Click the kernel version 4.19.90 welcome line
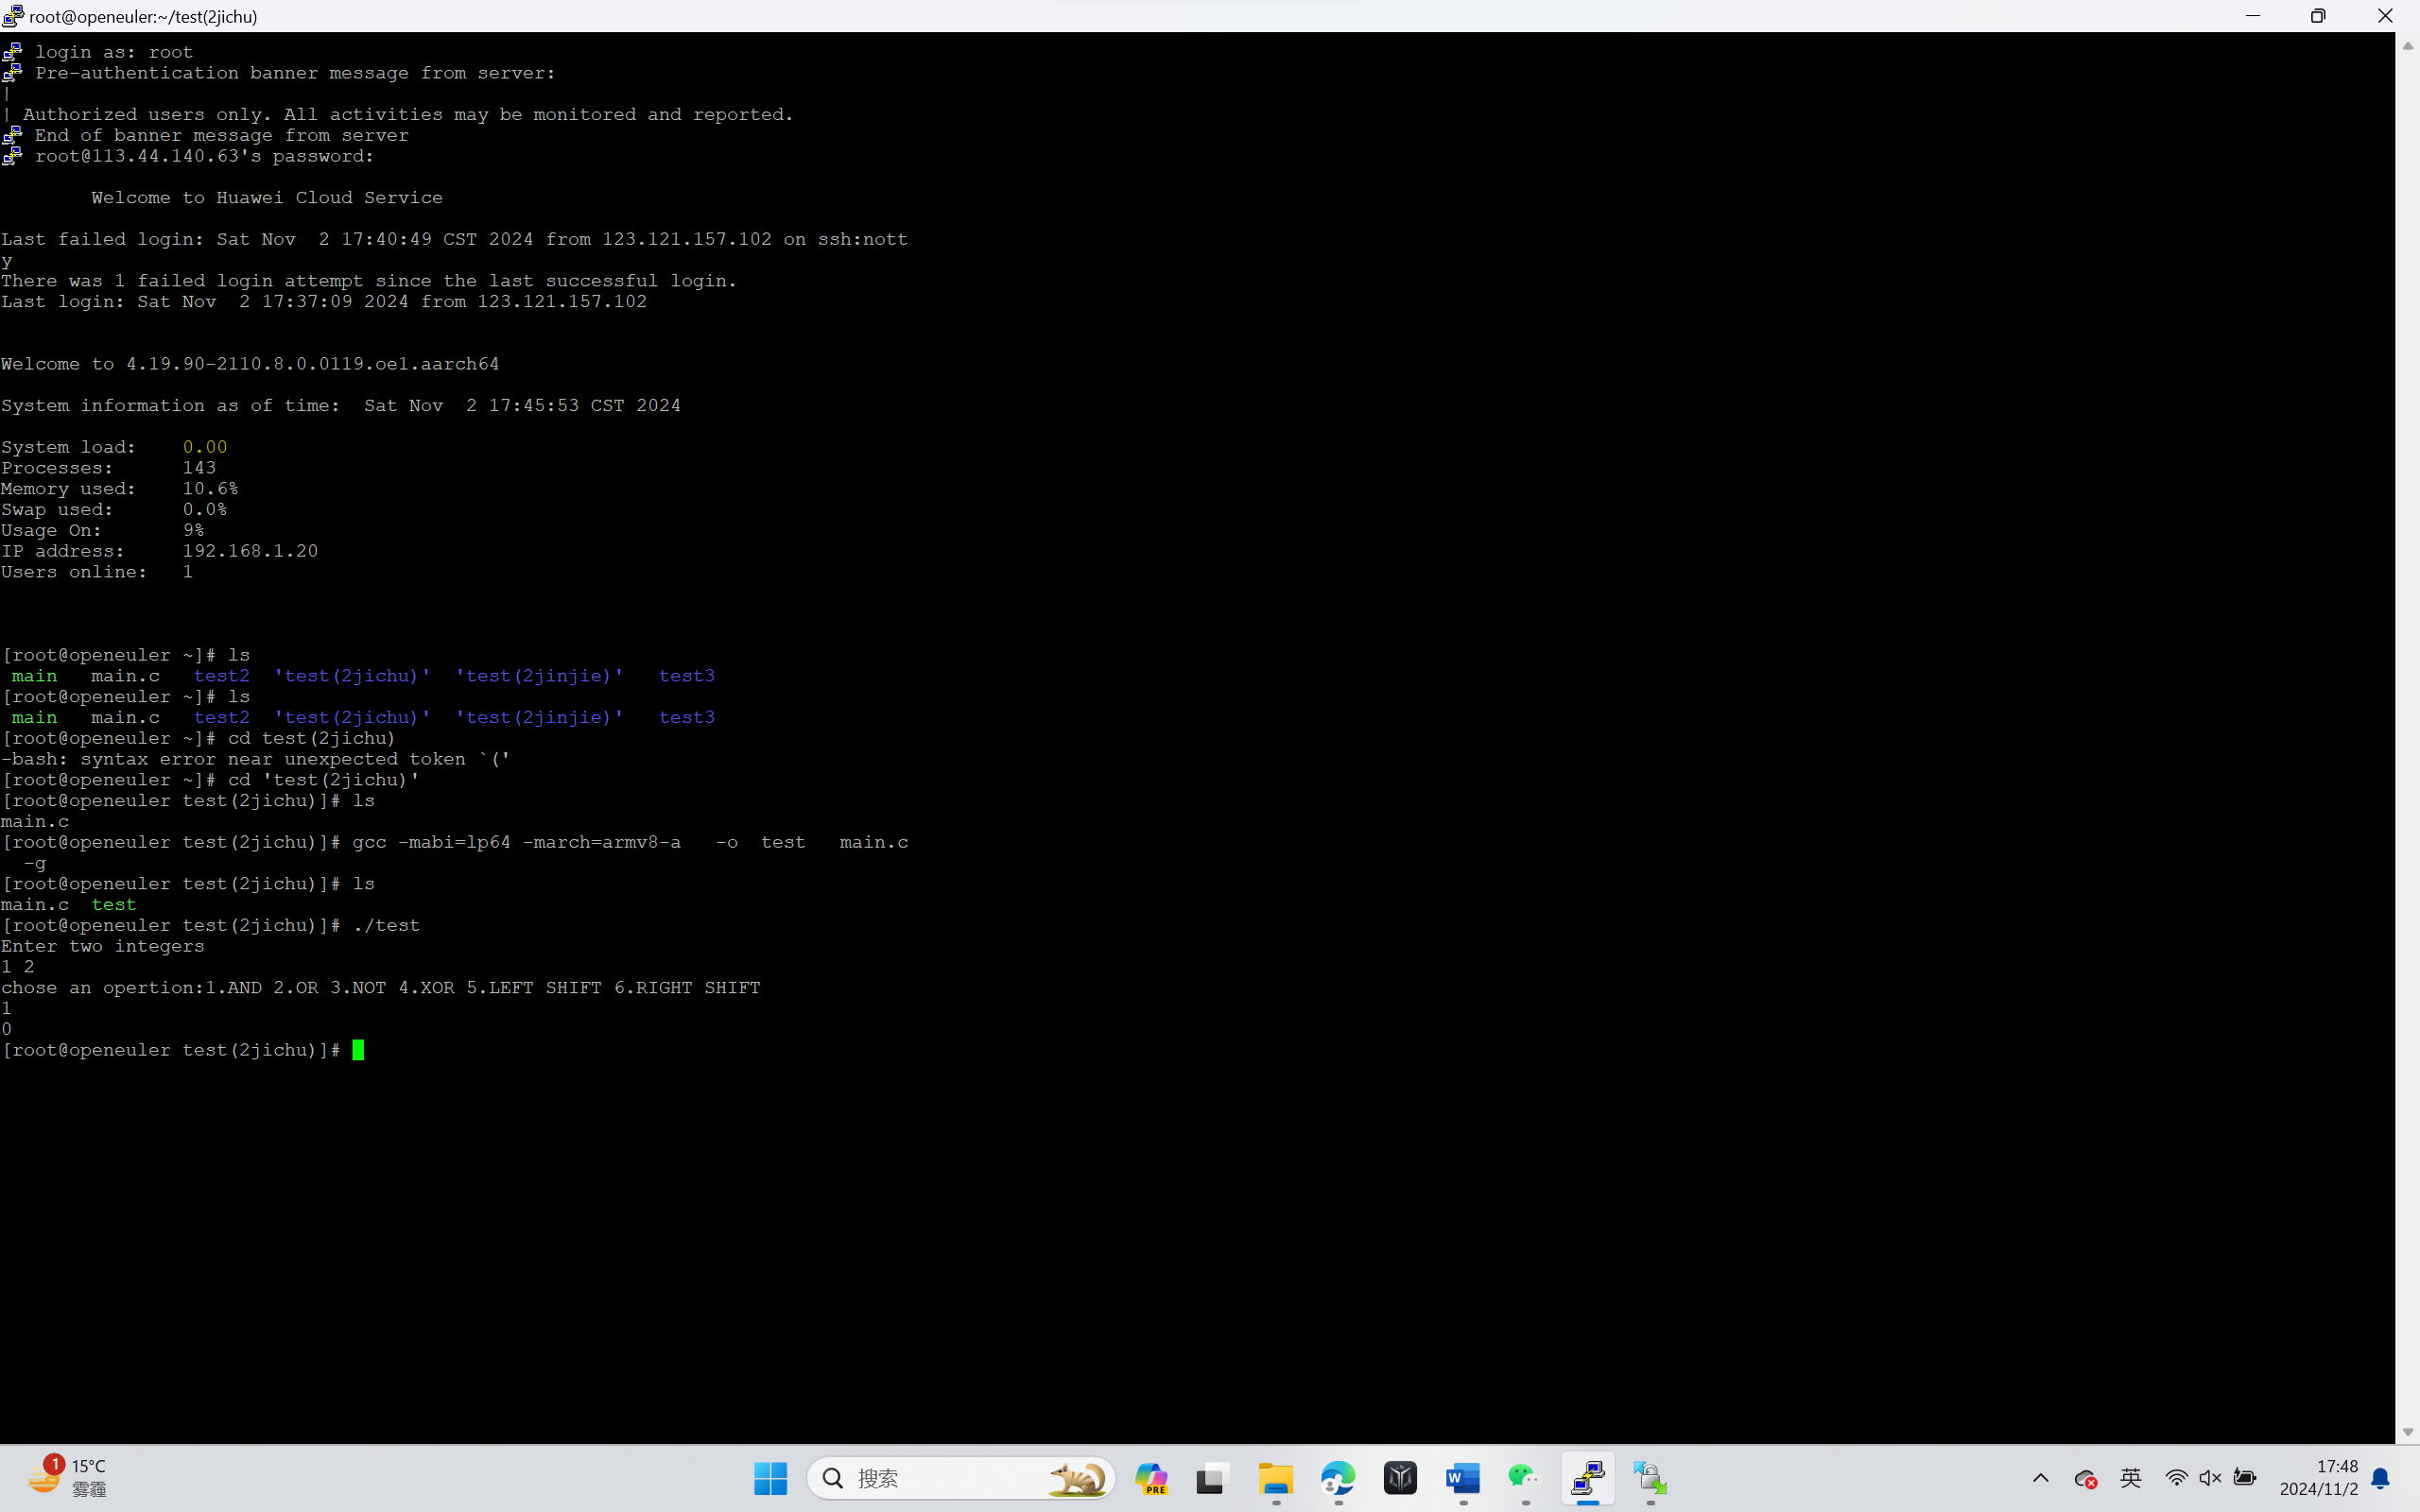The image size is (2420, 1512). click(x=250, y=364)
